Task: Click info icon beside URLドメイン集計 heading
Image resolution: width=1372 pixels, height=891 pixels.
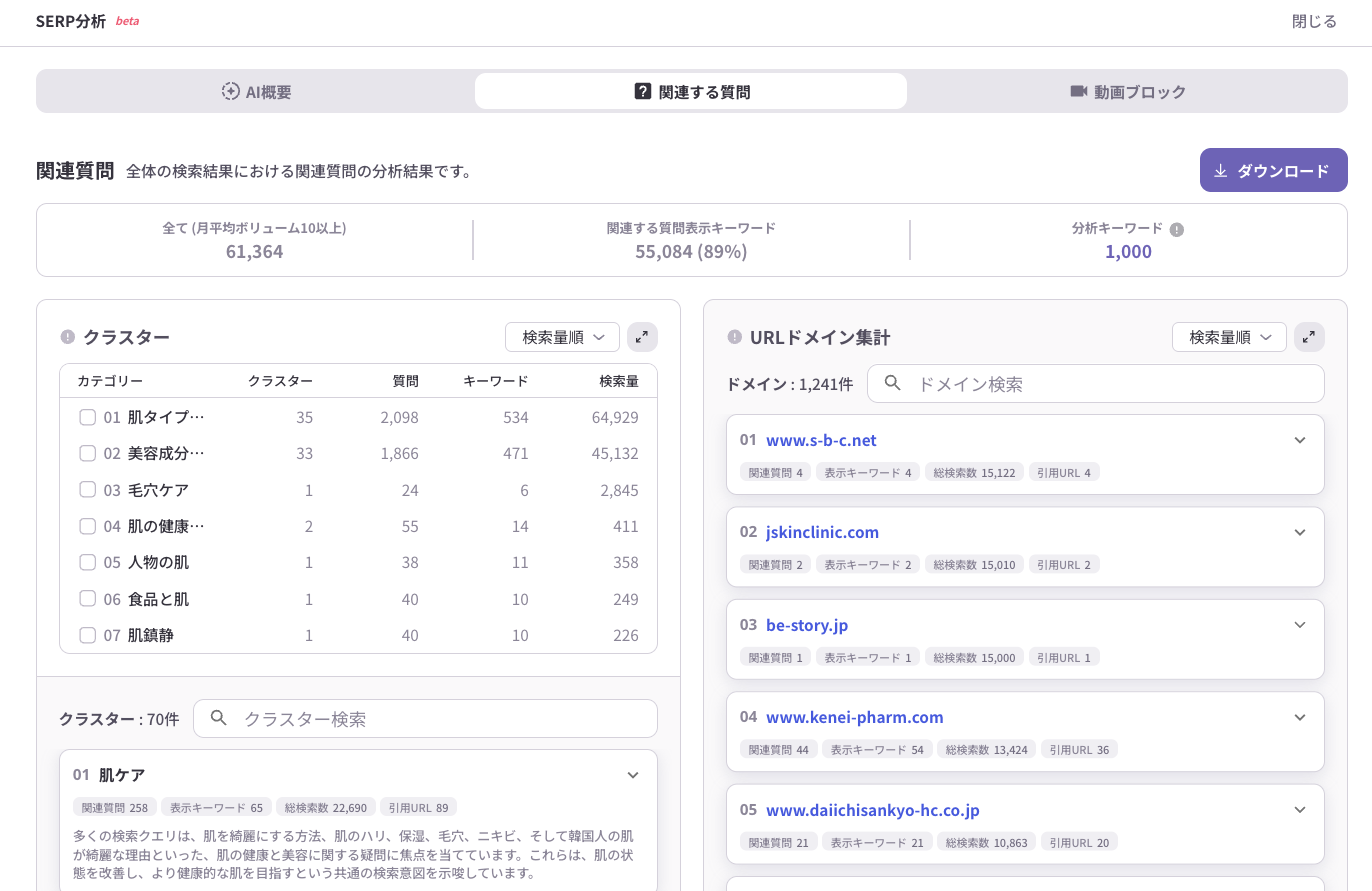Action: pyautogui.click(x=735, y=337)
